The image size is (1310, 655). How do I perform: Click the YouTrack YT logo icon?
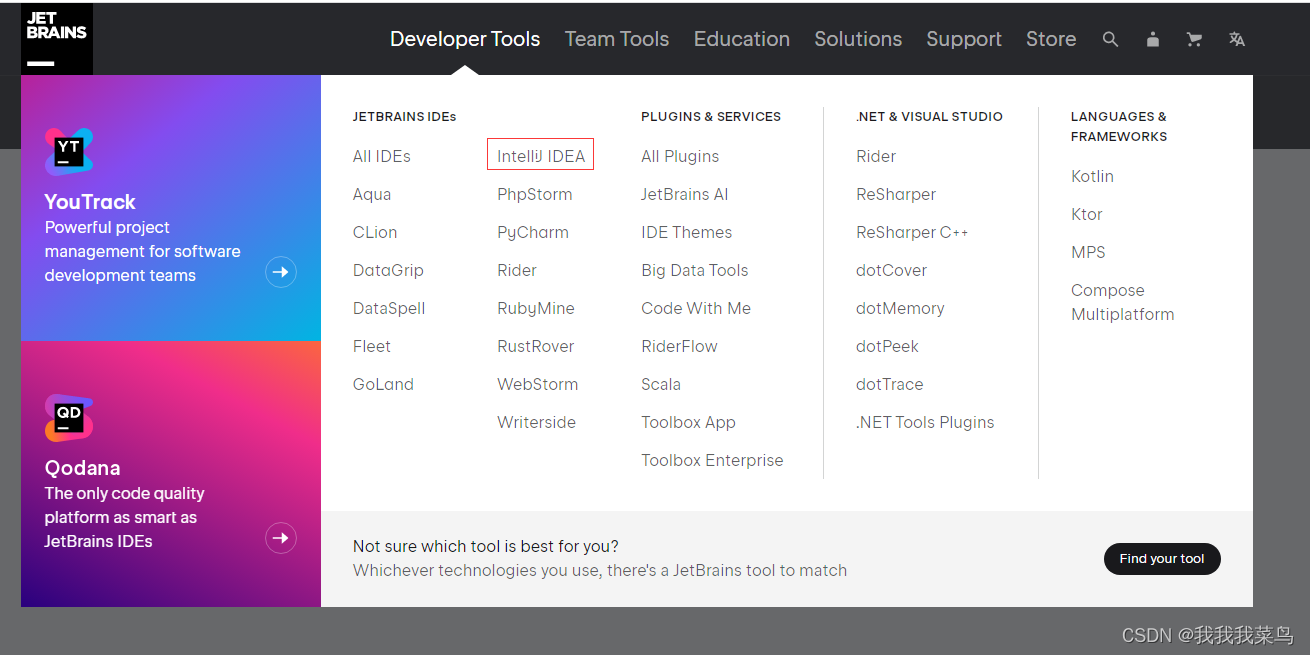click(69, 152)
